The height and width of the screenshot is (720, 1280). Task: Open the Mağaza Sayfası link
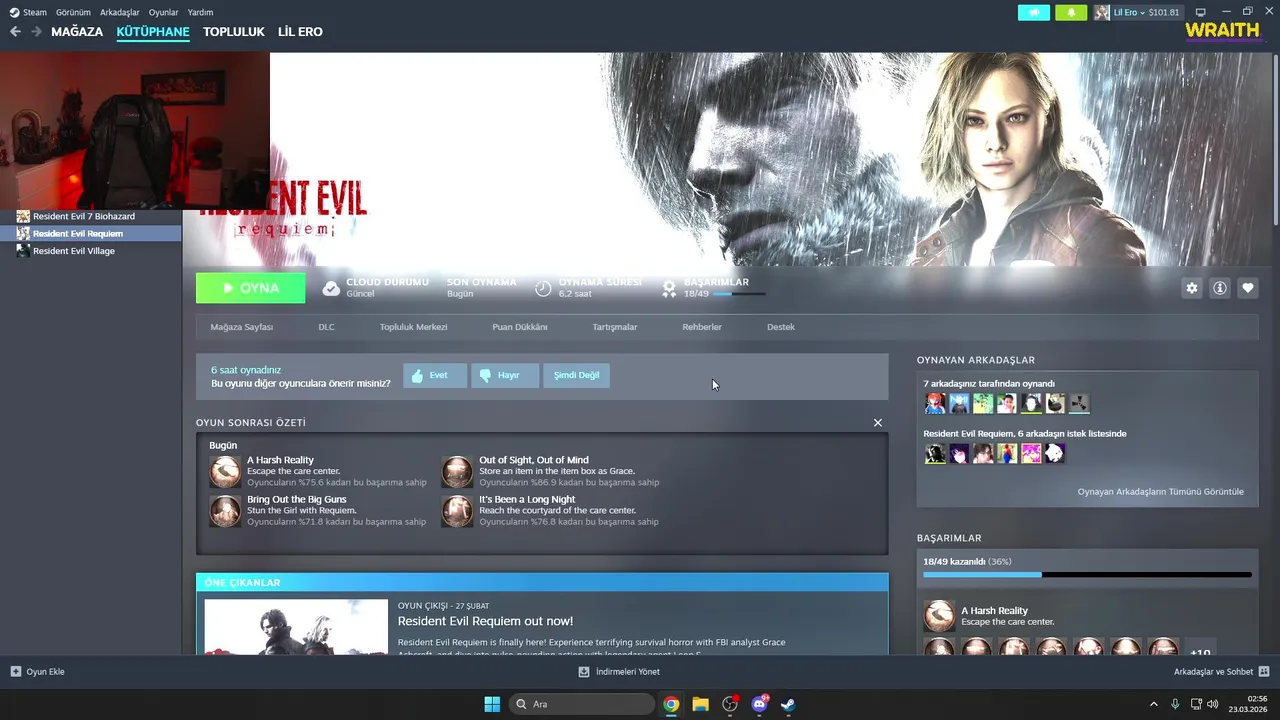pyautogui.click(x=241, y=327)
